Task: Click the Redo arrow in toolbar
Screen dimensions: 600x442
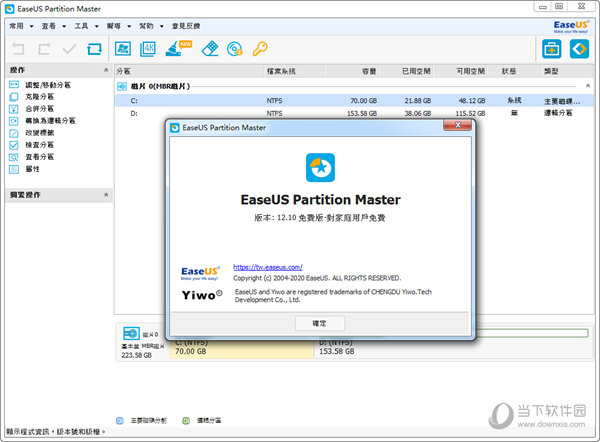Action: click(44, 49)
